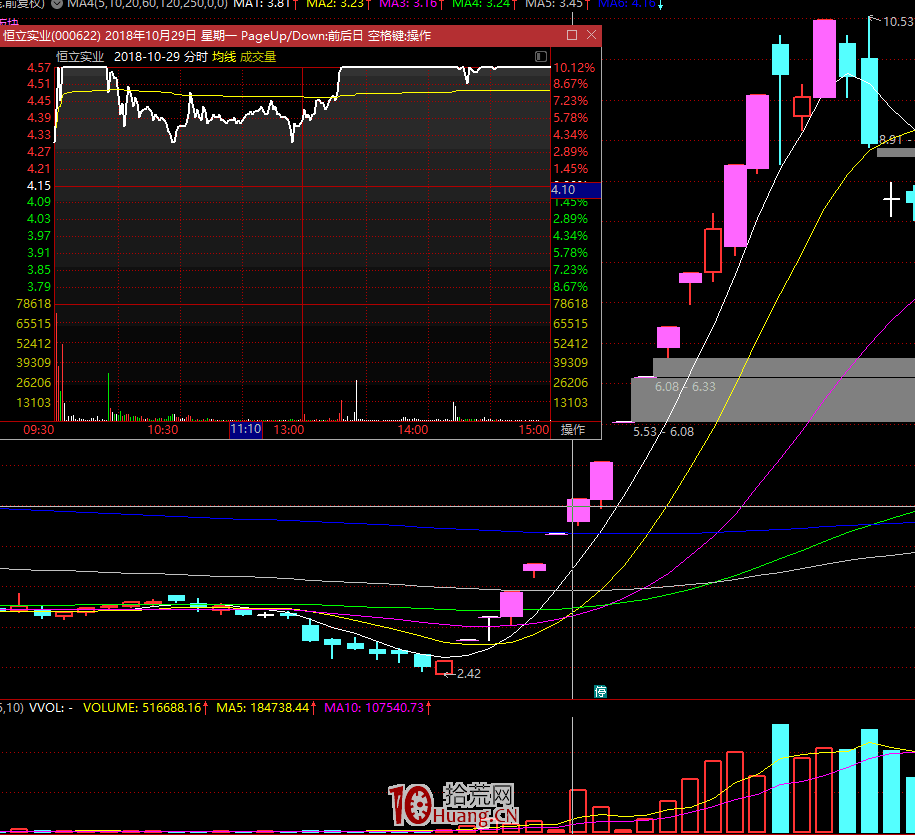This screenshot has height=835, width=915.
Task: Click the 停 suspension marker icon
Action: (601, 691)
